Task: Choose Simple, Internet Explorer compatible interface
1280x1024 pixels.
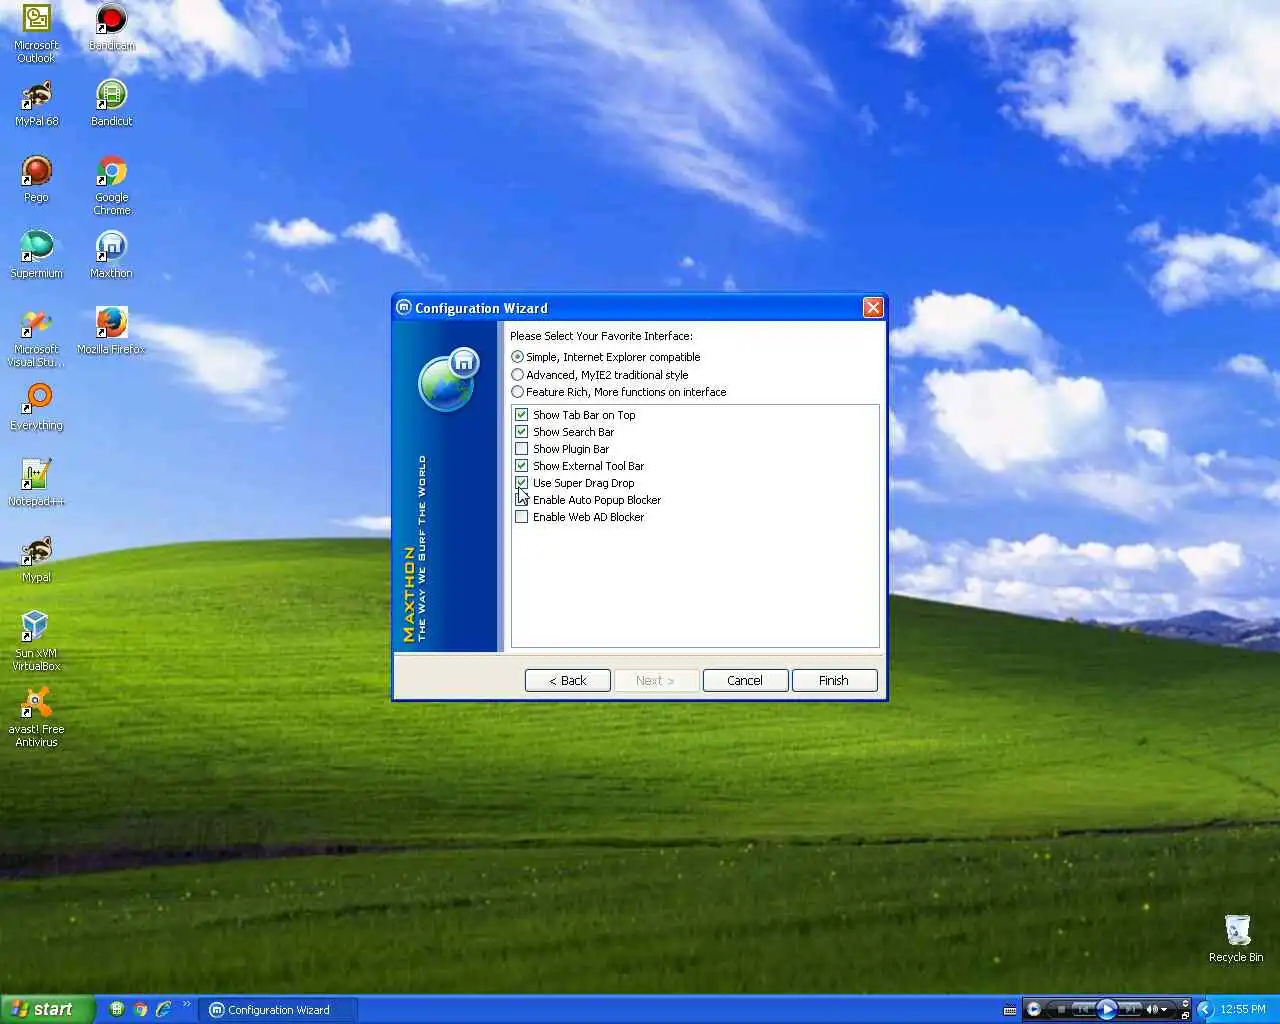Action: tap(605, 357)
